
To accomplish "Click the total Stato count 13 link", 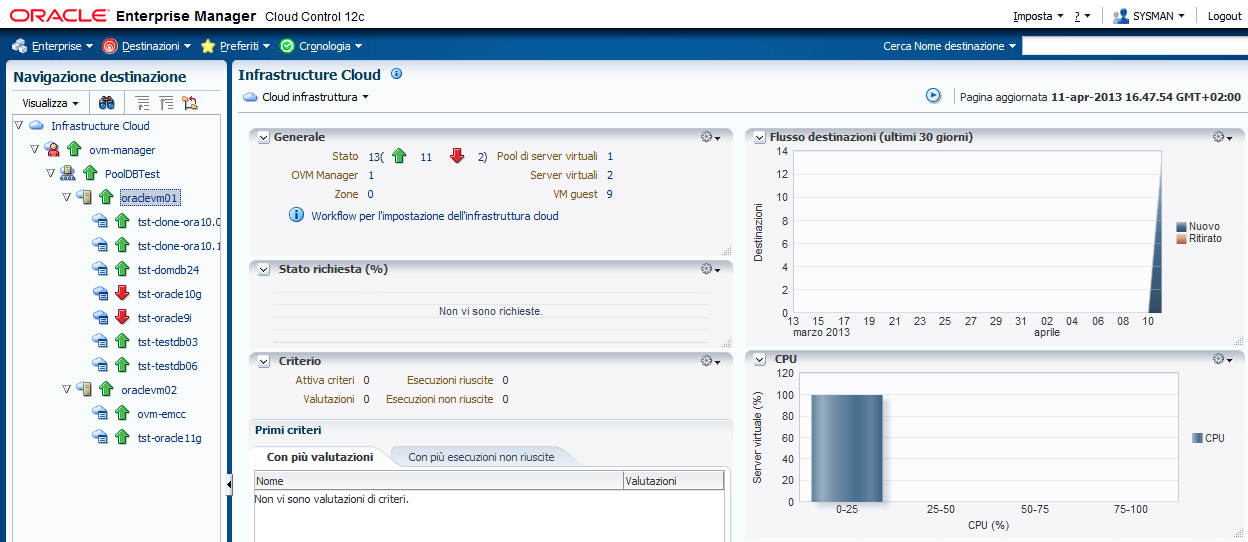I will coord(374,157).
